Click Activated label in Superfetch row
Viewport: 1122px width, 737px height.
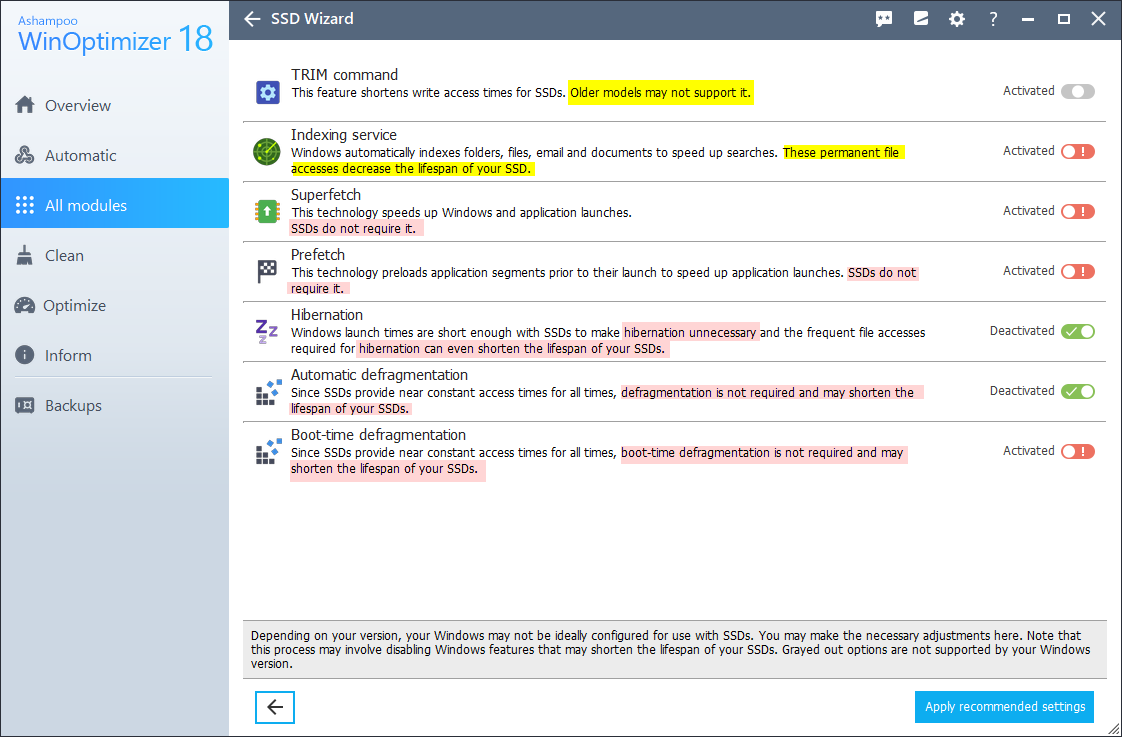pyautogui.click(x=1028, y=210)
